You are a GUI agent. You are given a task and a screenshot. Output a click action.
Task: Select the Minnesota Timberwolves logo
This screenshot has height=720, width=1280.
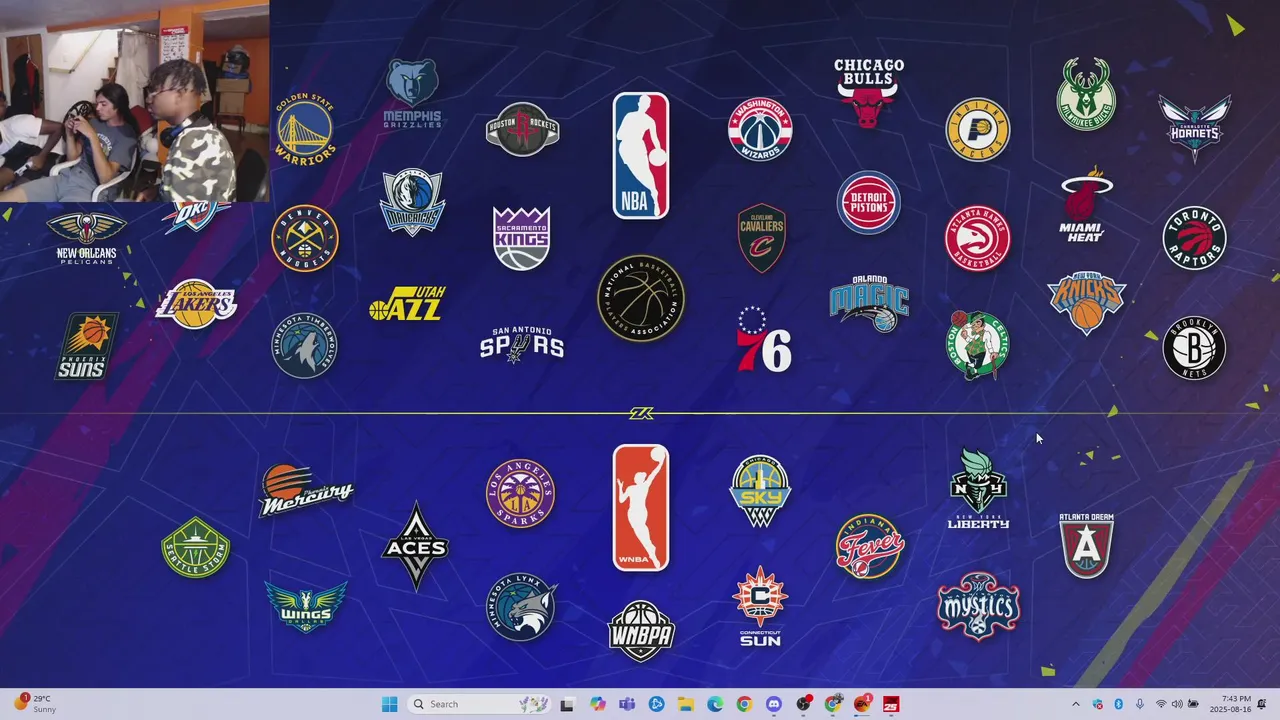305,346
